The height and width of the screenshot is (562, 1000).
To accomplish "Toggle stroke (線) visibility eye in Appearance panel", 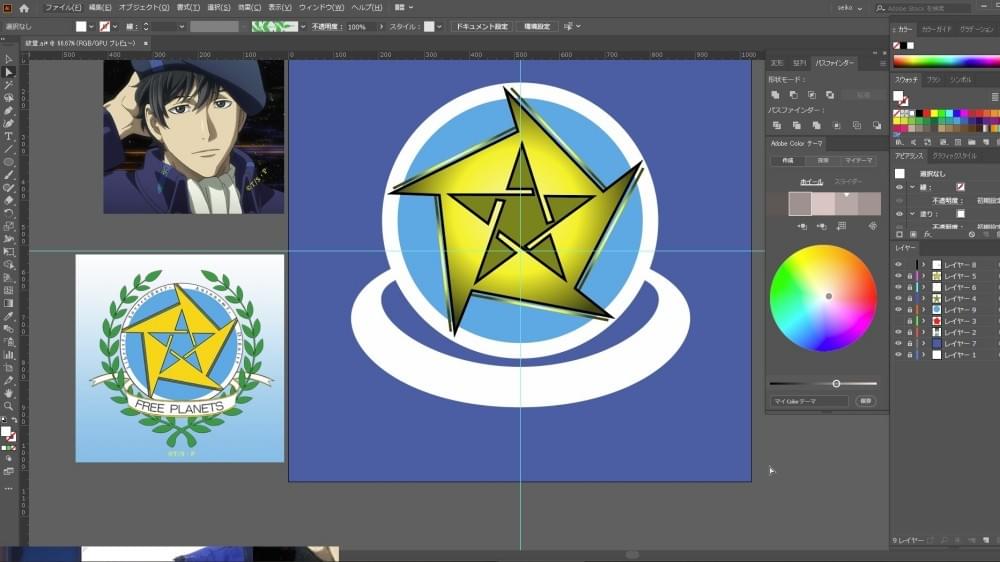I will coord(899,187).
